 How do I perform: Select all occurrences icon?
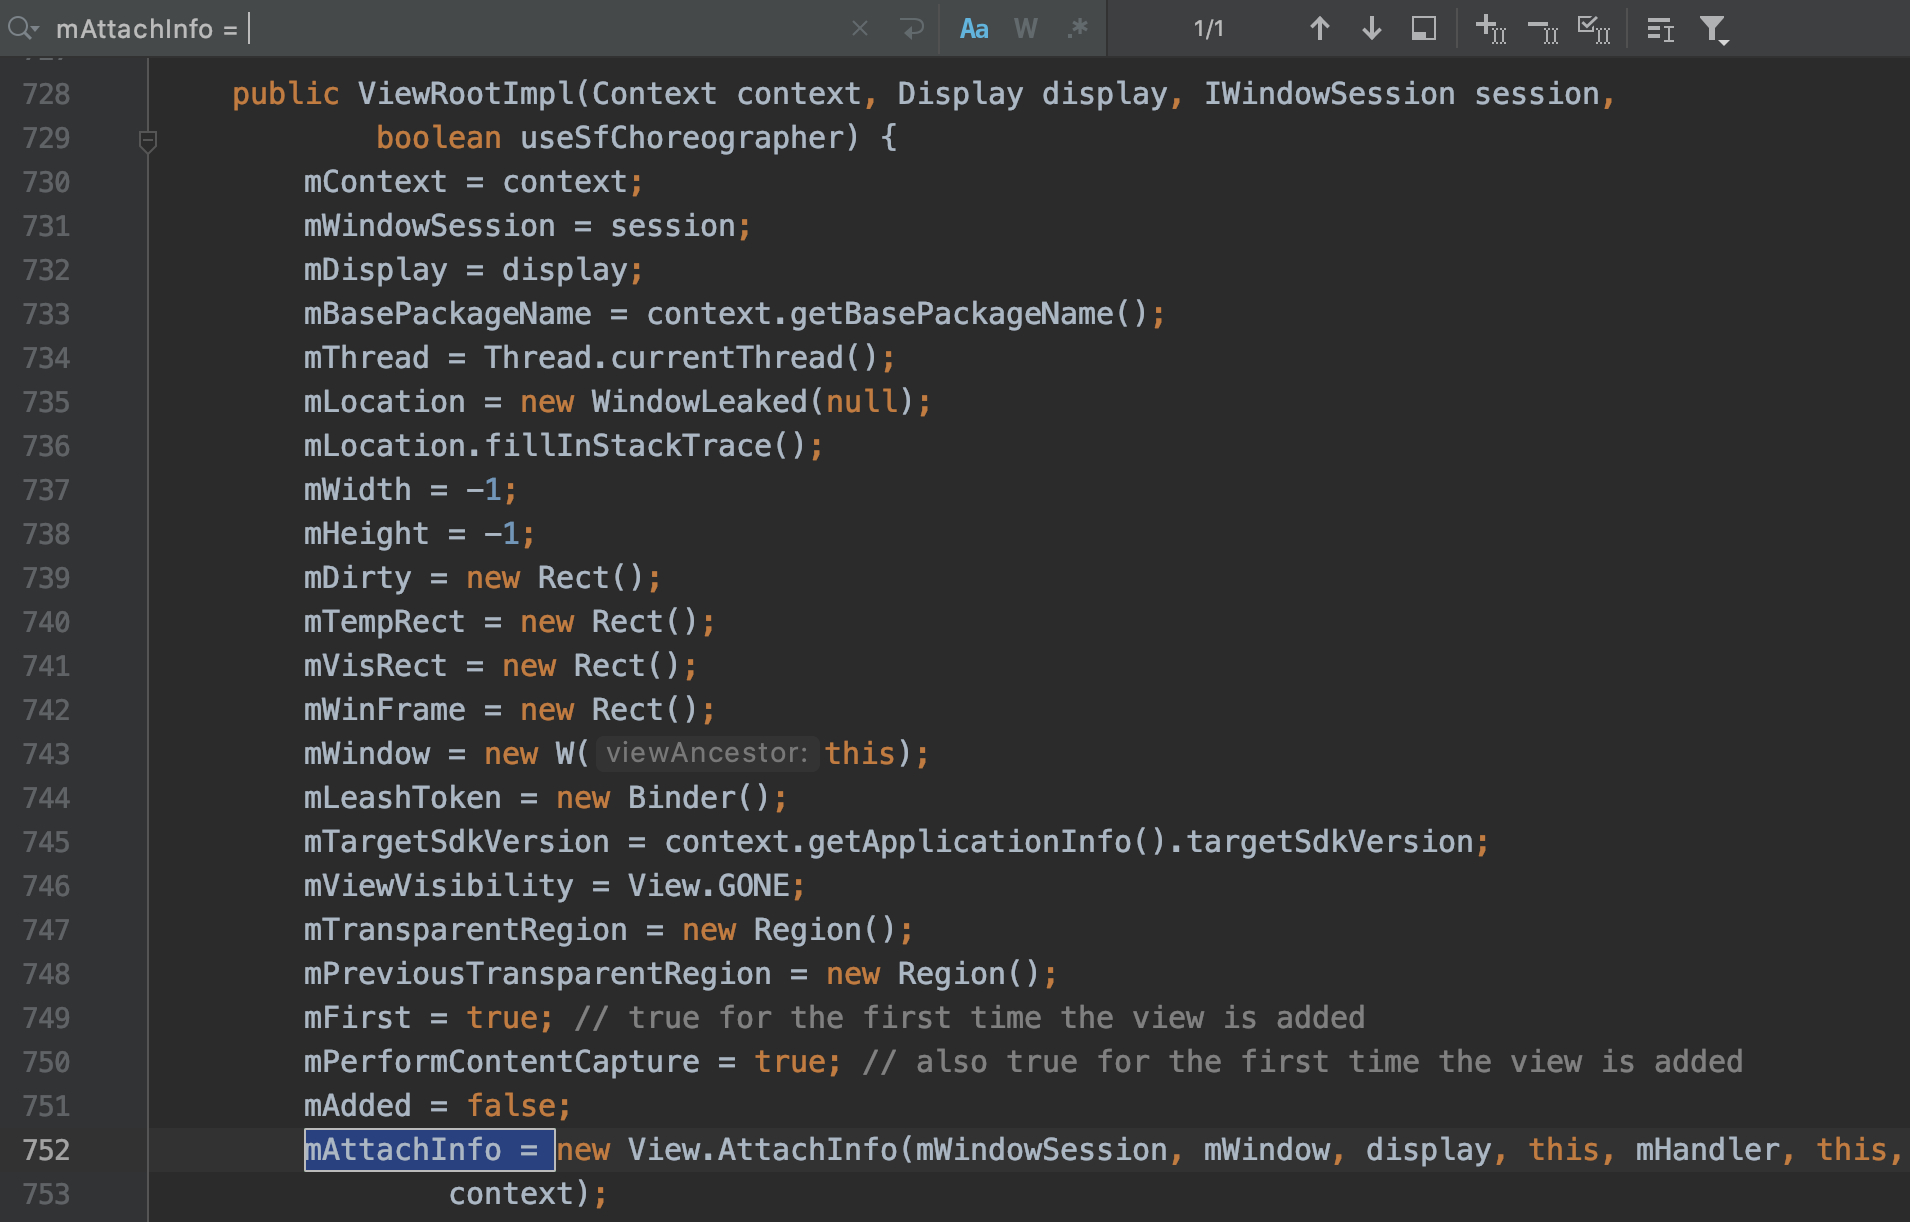[1594, 29]
